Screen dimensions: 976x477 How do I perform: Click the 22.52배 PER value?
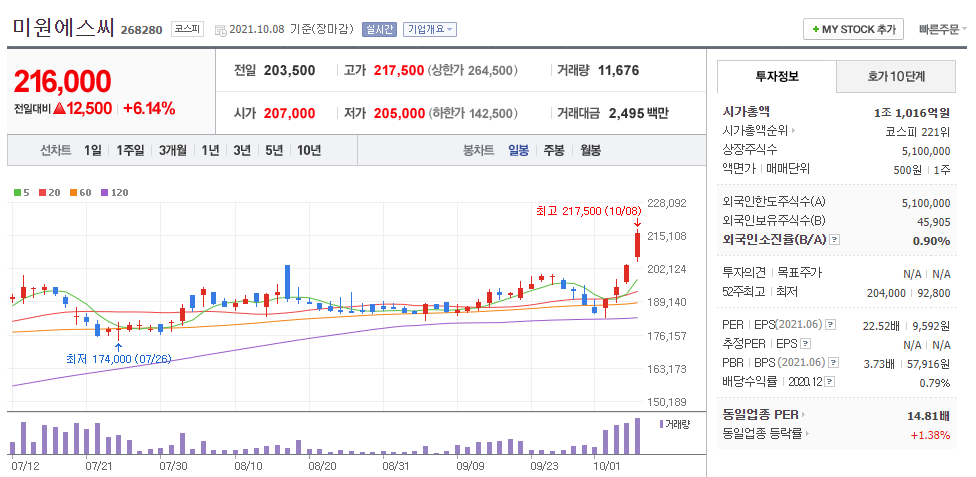(881, 325)
